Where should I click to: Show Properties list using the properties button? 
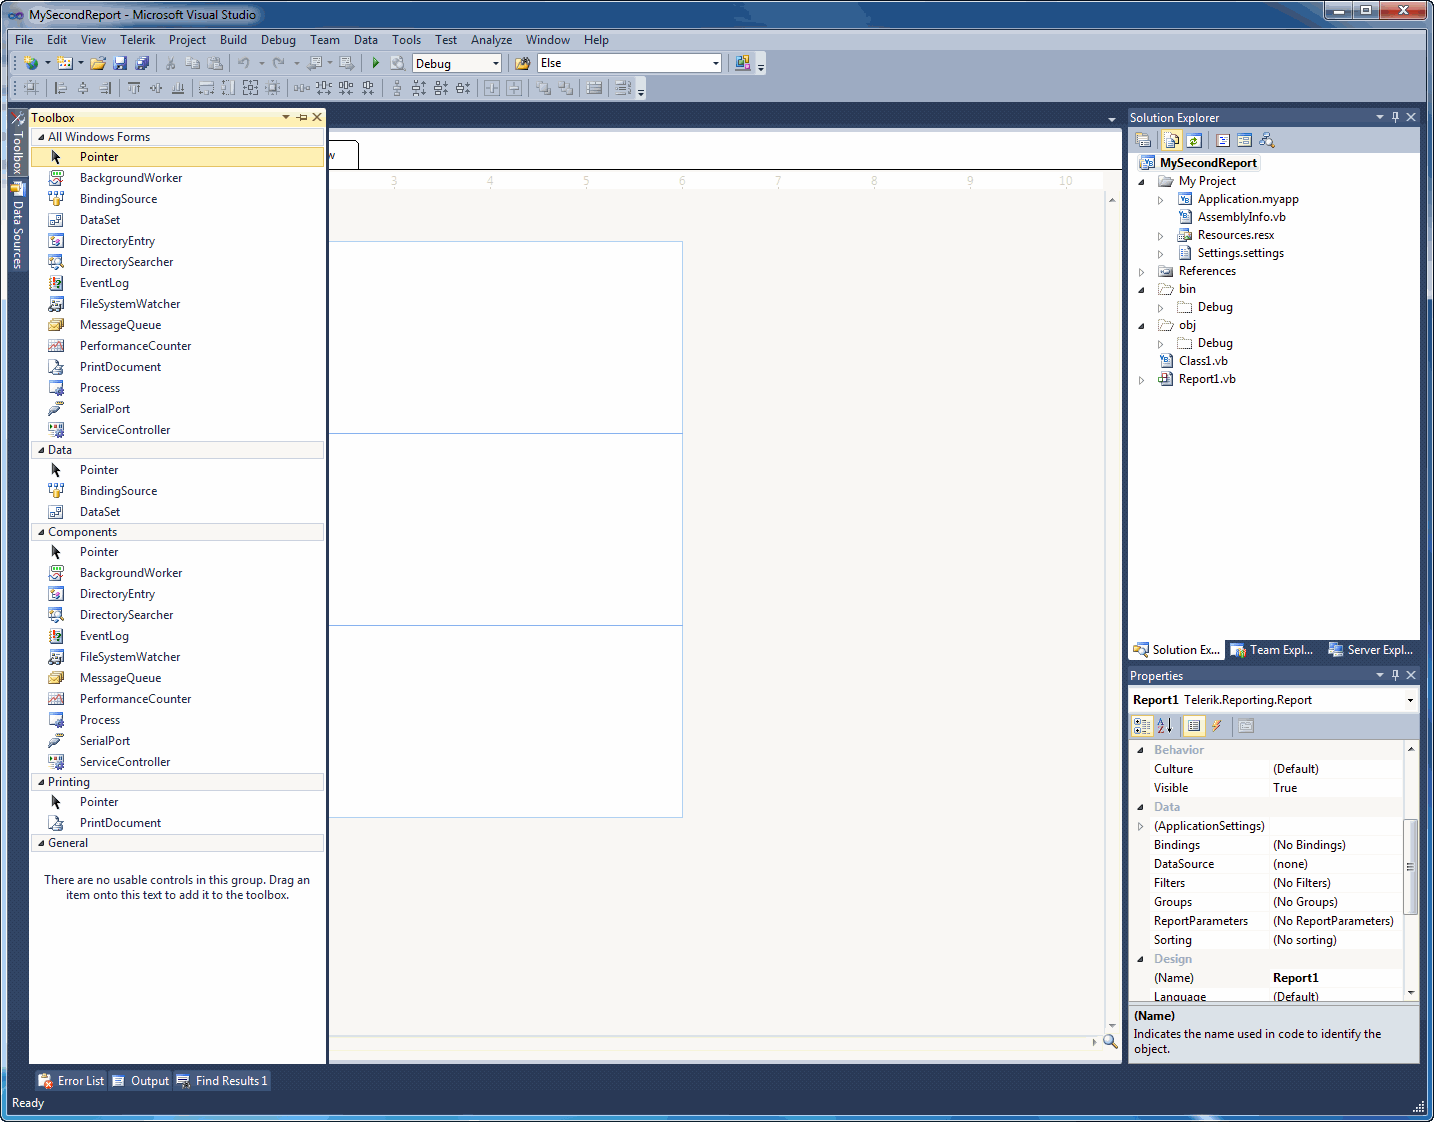(x=1194, y=726)
